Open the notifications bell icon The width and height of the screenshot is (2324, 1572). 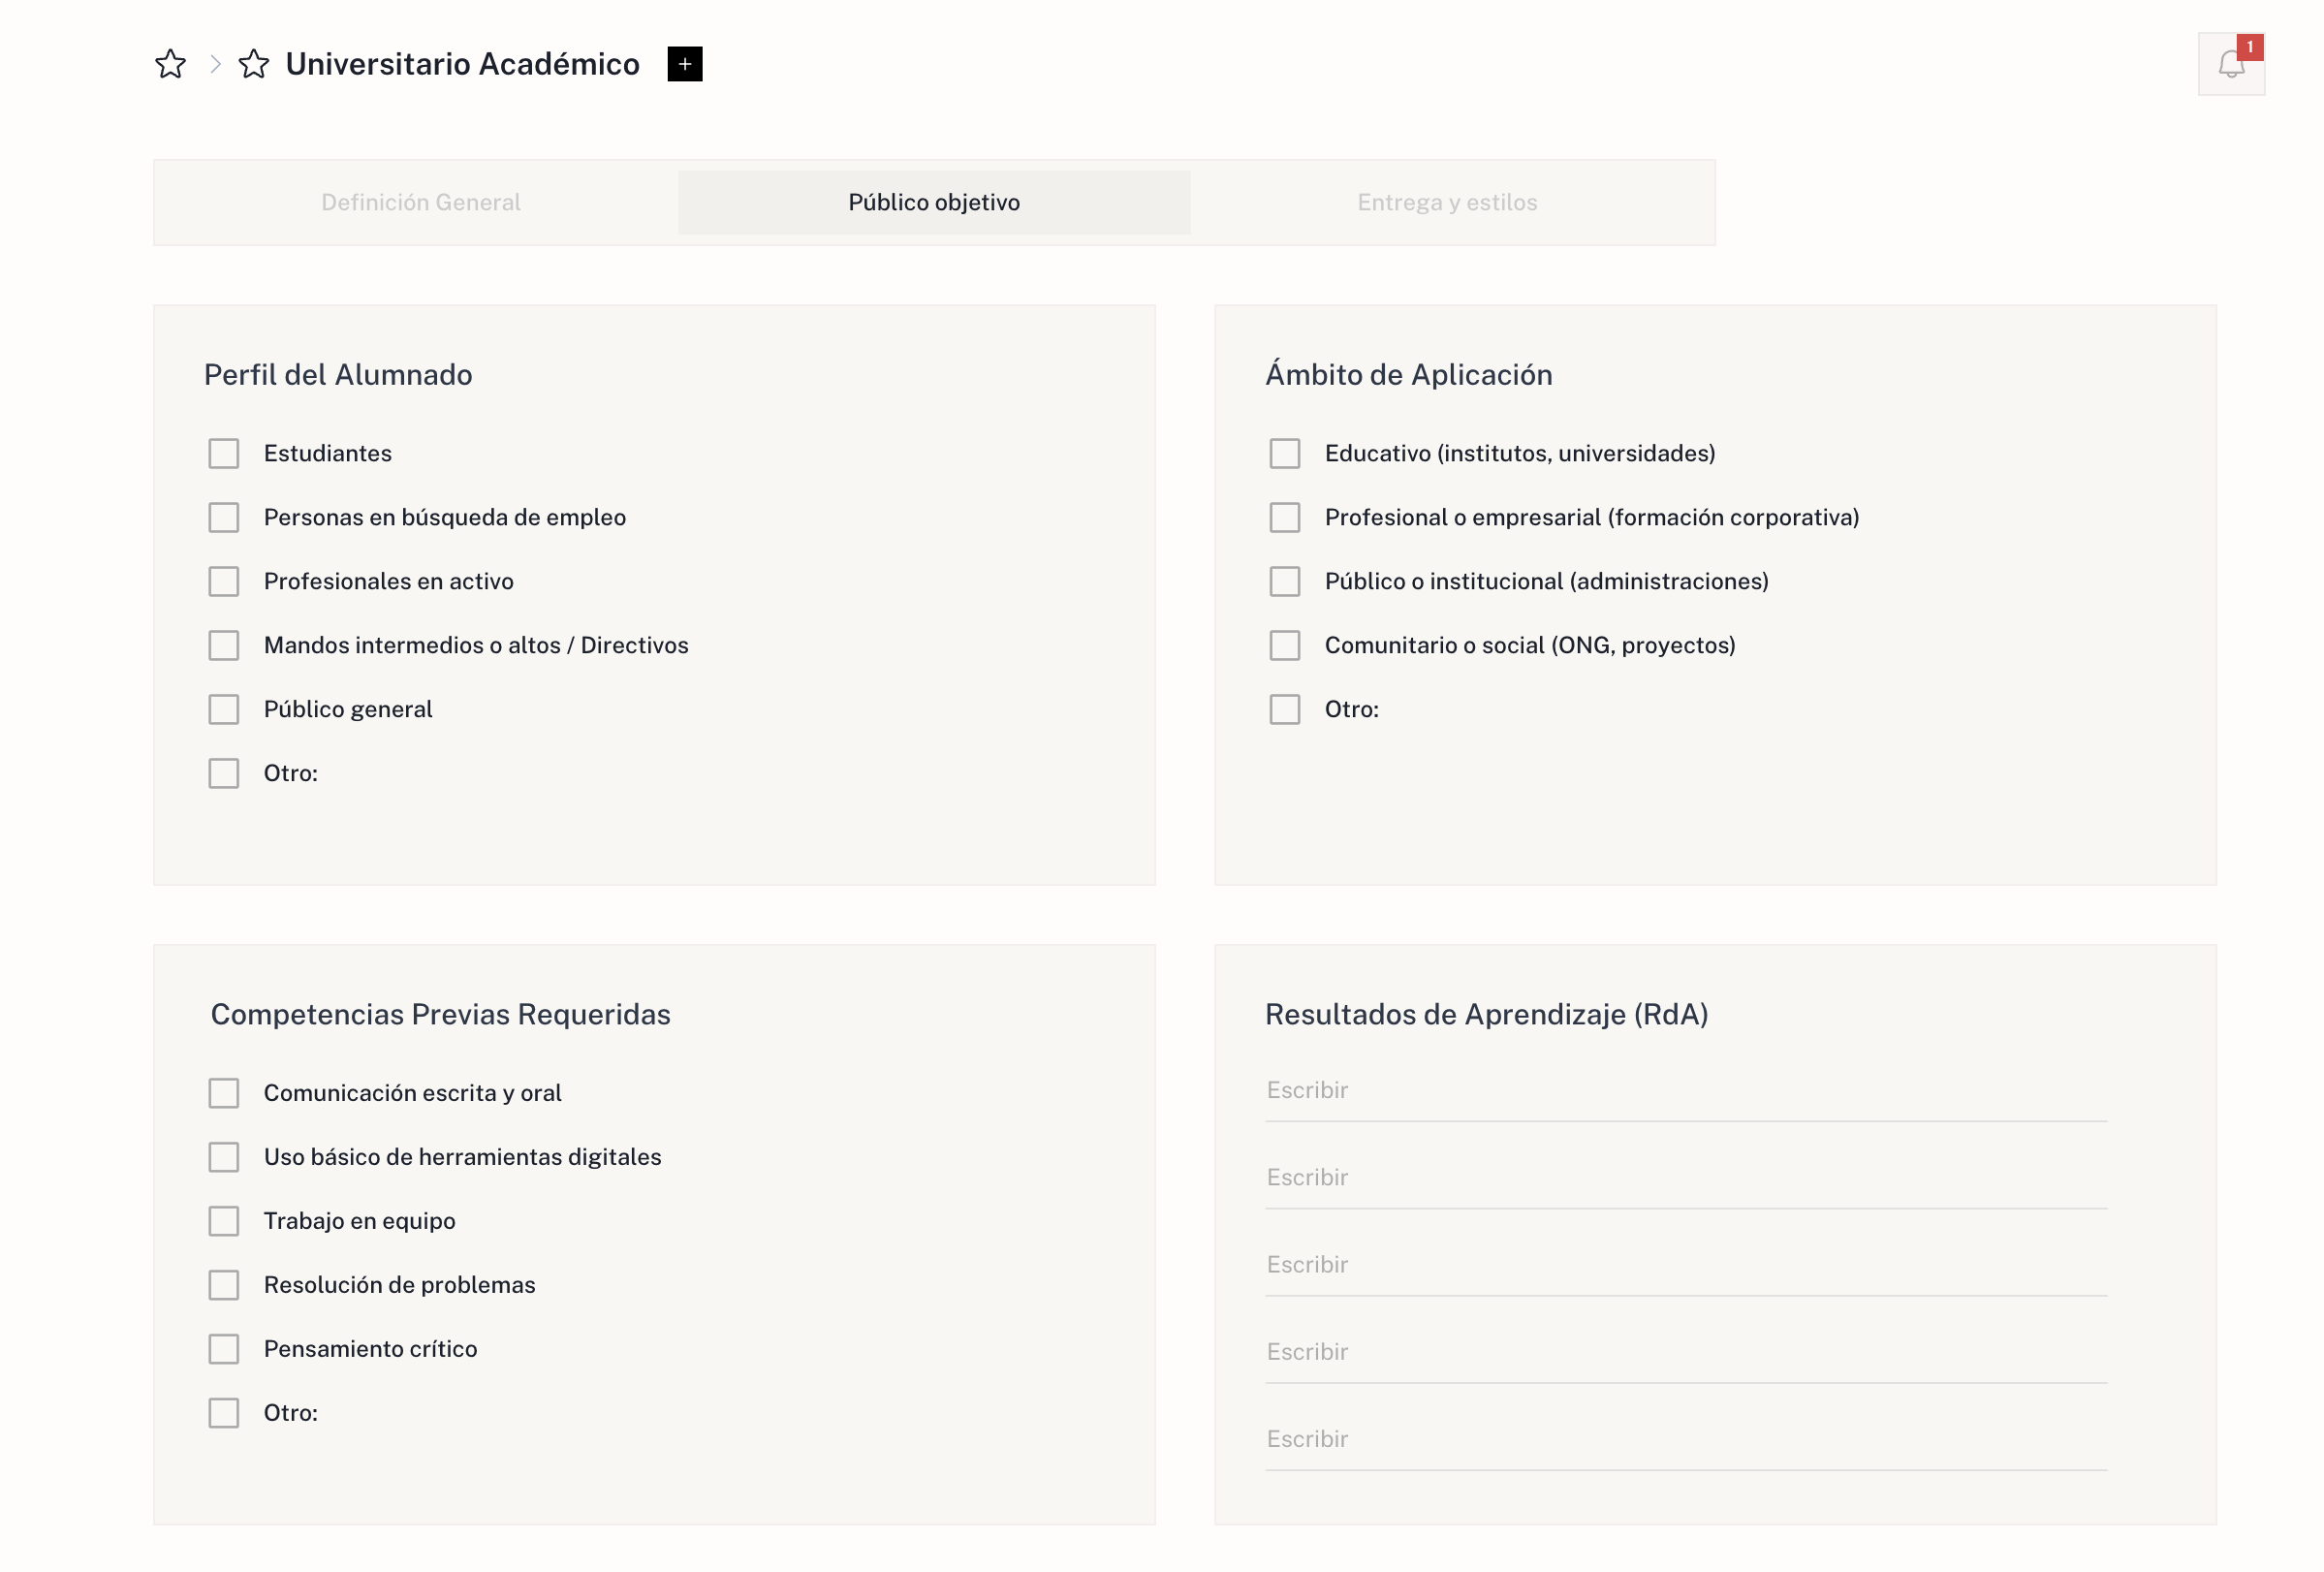point(2230,64)
